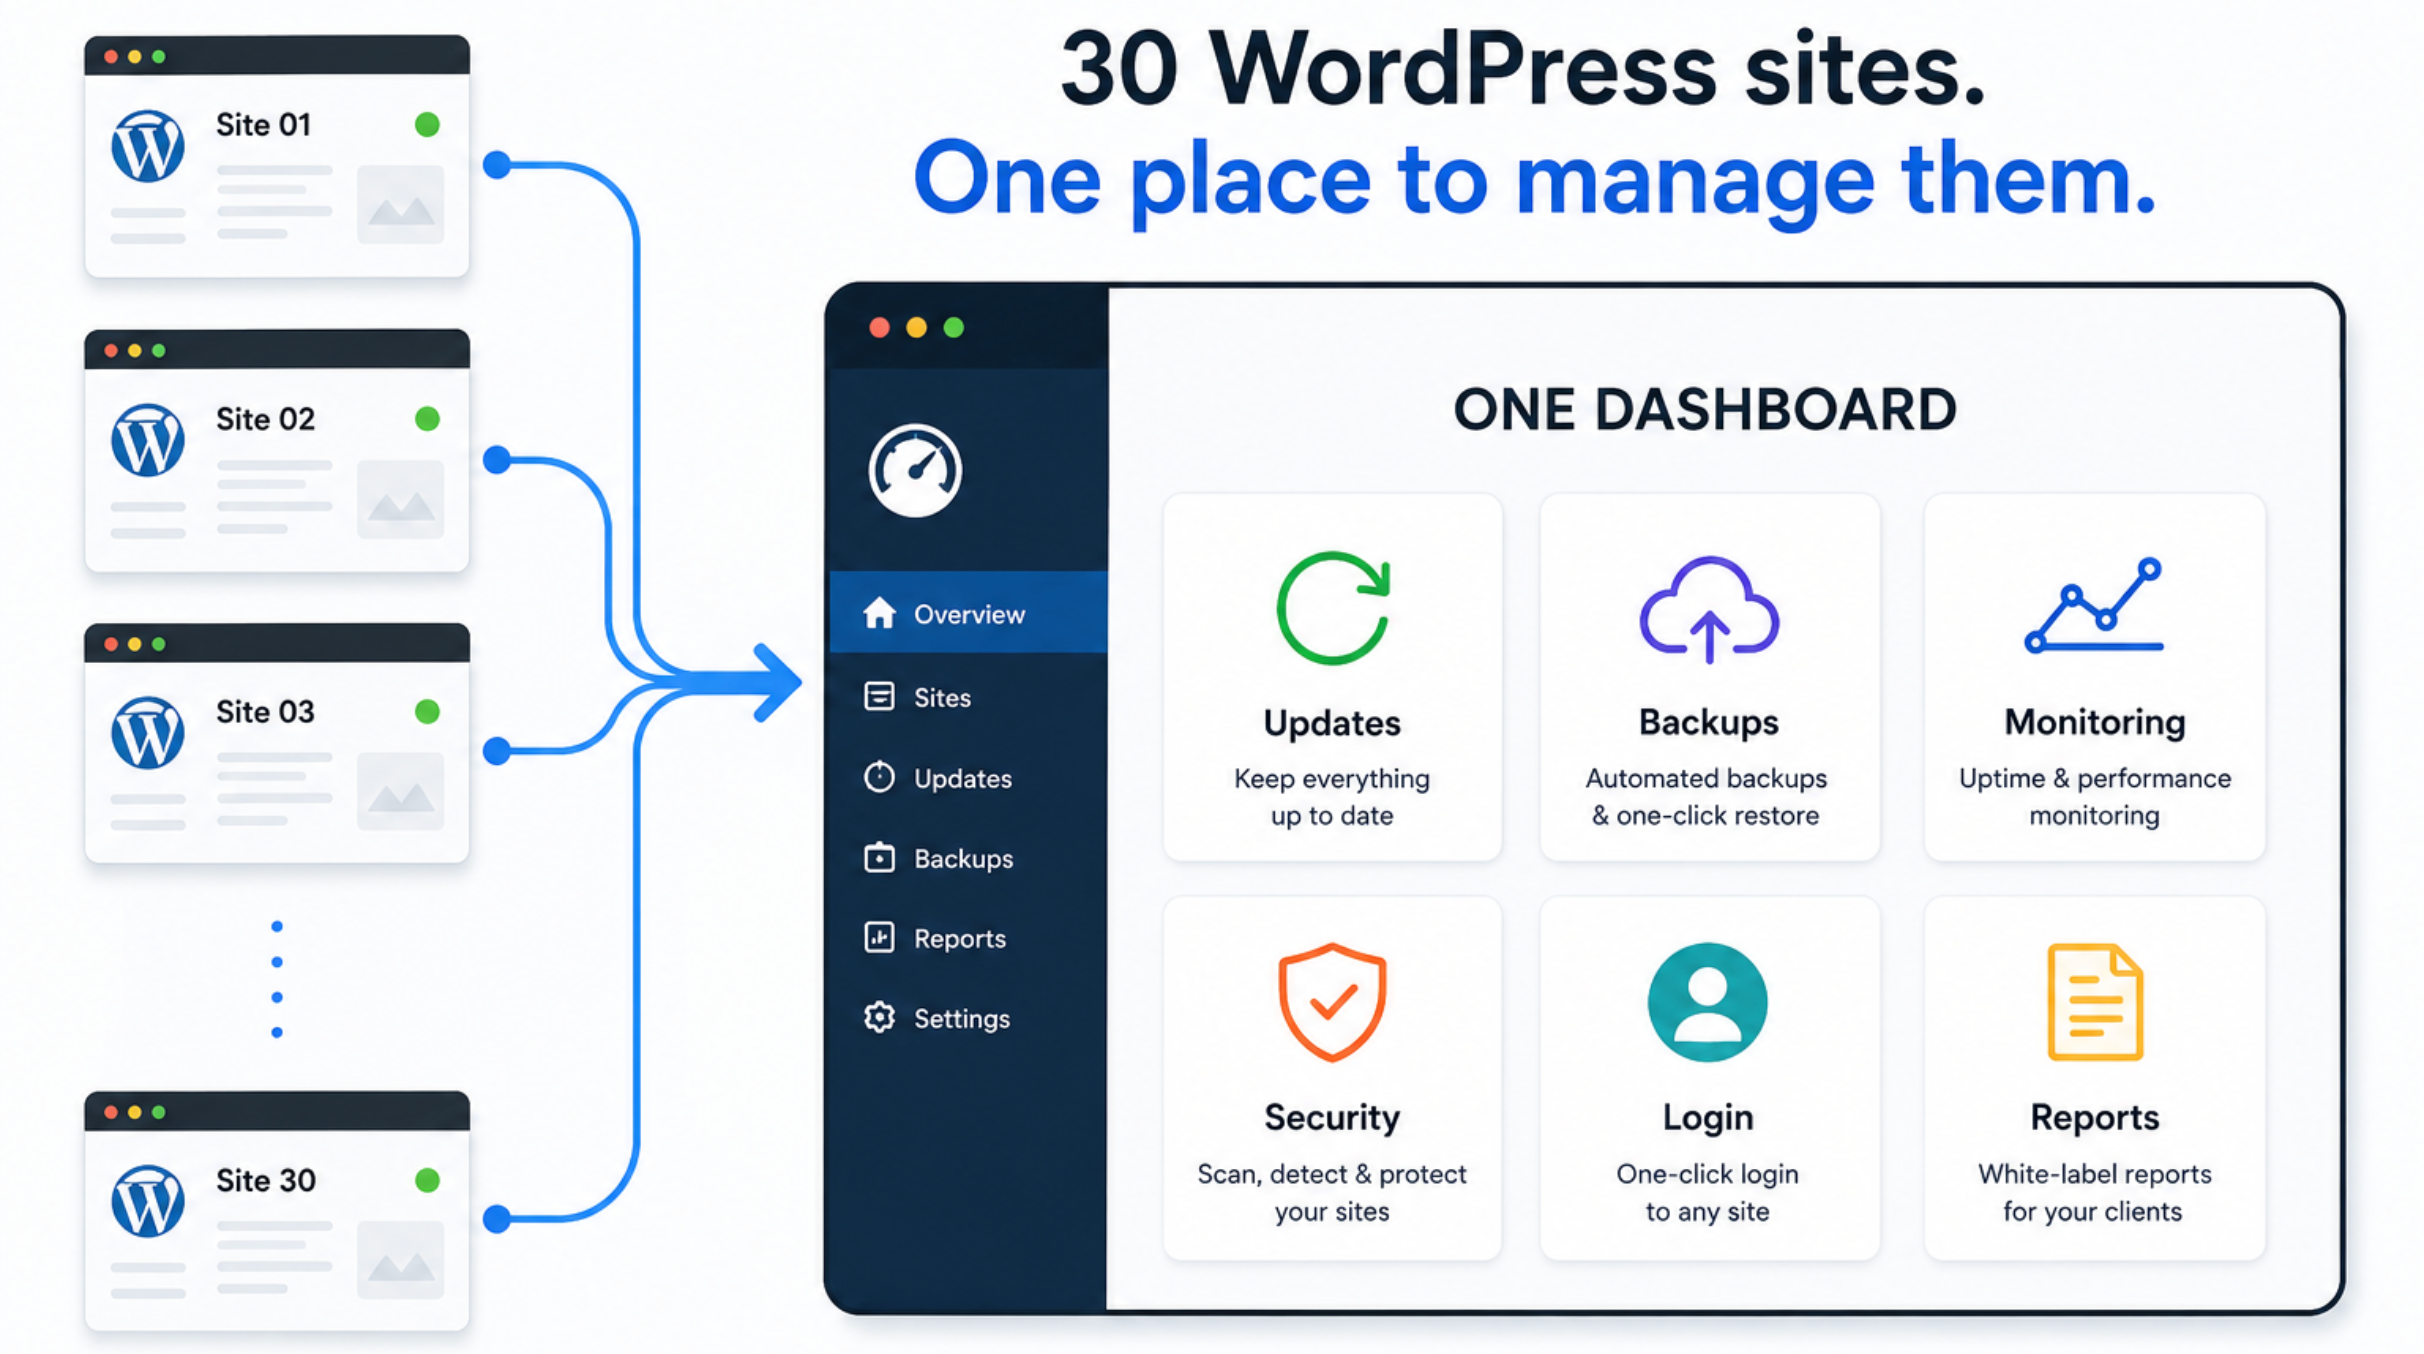Click Site 03 green status dot
The image size is (2424, 1354).
427,711
